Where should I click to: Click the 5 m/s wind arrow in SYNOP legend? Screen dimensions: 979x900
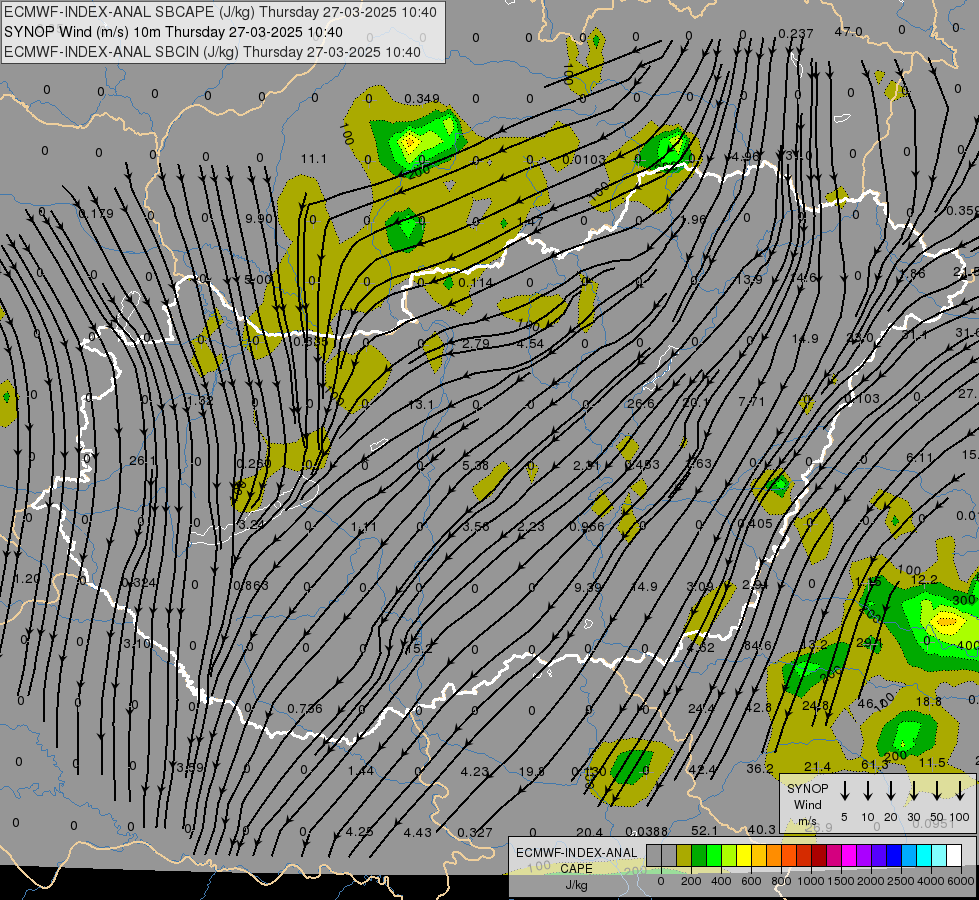(844, 790)
